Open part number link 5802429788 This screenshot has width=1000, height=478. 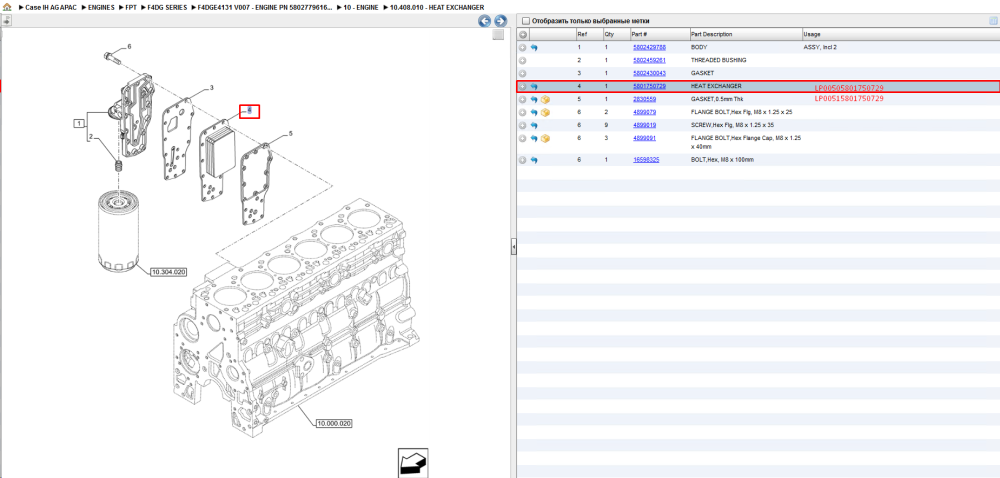tap(649, 48)
